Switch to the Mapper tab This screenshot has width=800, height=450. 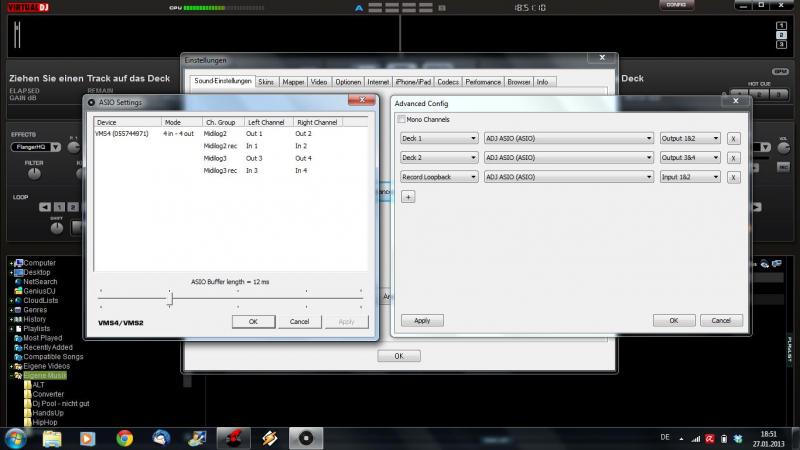point(293,82)
